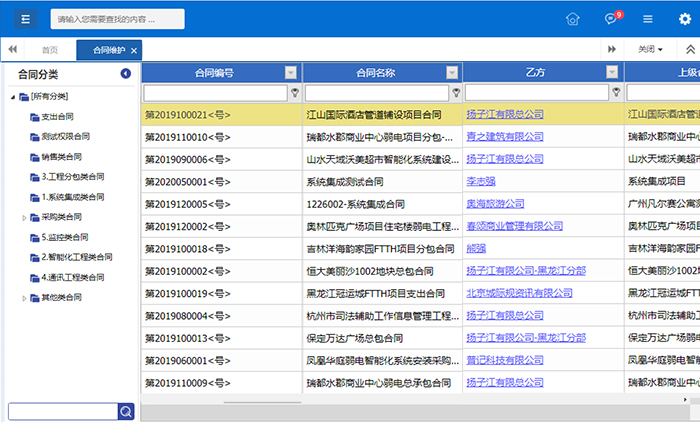
Task: Click search icon below category tree
Action: point(126,411)
